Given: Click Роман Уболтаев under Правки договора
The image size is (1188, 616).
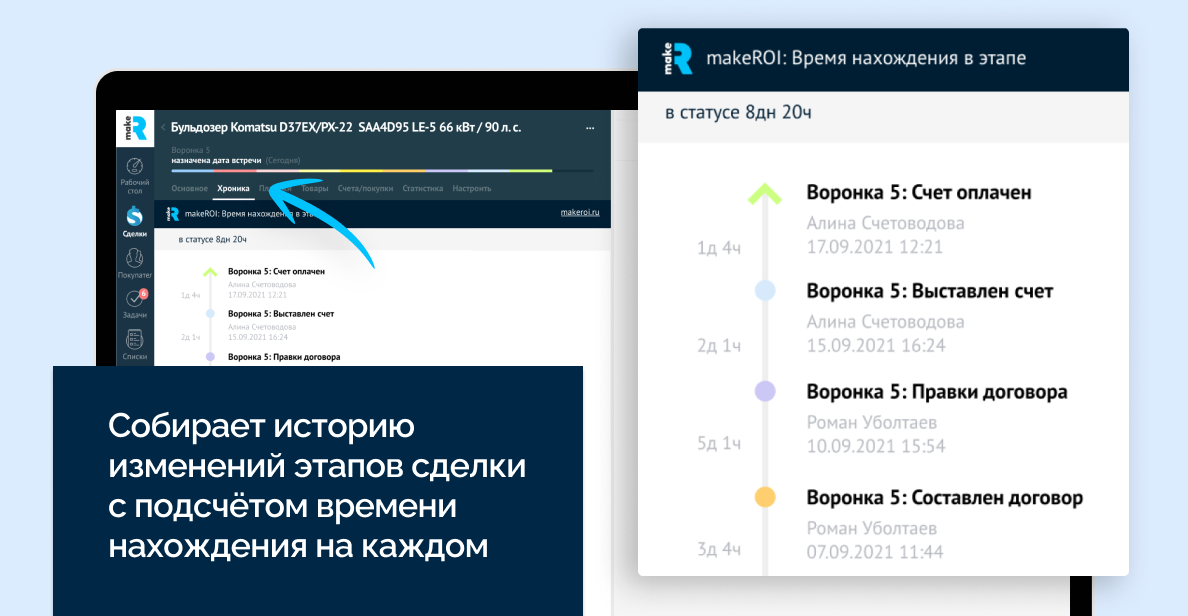Looking at the screenshot, I should [871, 422].
